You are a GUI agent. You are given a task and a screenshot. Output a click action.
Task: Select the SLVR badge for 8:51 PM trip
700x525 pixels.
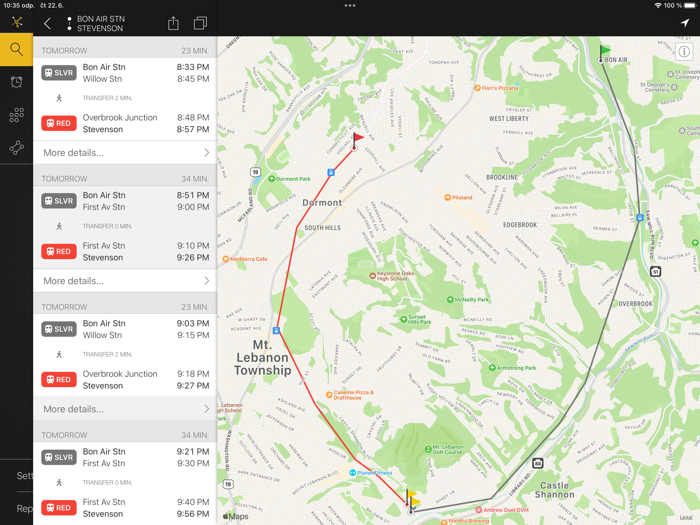coord(59,201)
